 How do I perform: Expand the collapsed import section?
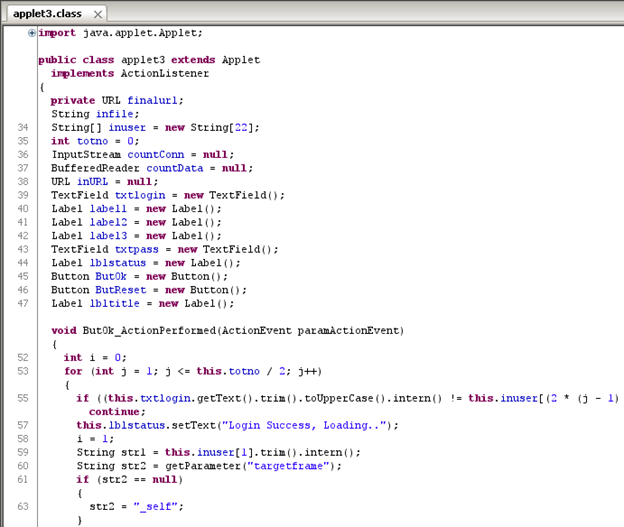[32, 32]
